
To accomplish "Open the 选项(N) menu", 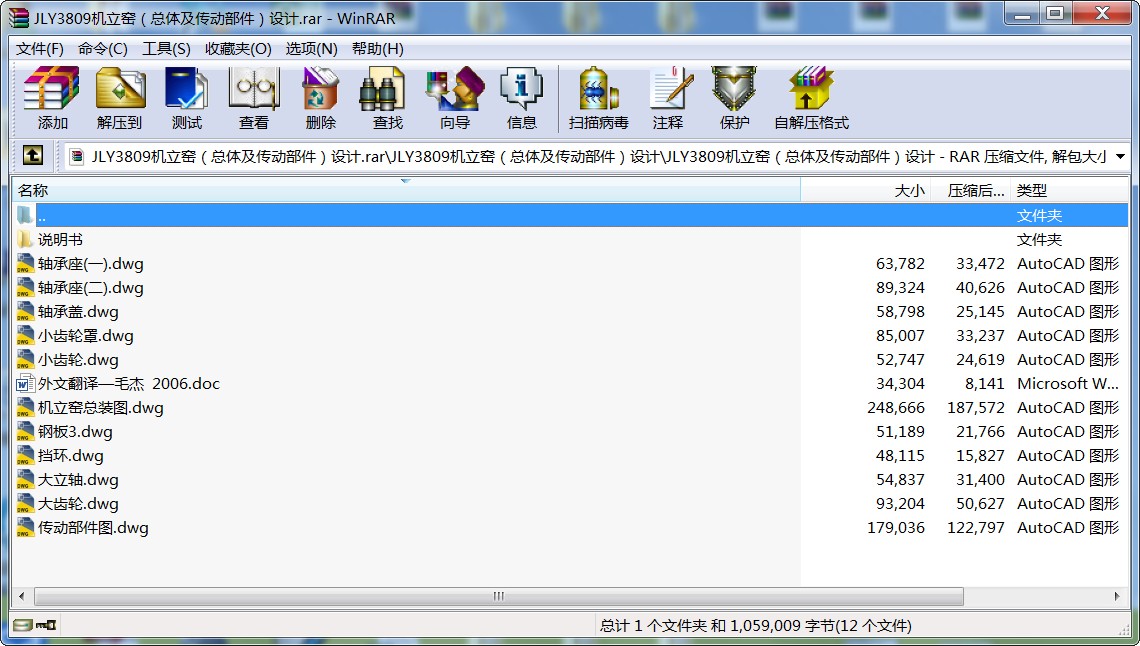I will tap(311, 49).
